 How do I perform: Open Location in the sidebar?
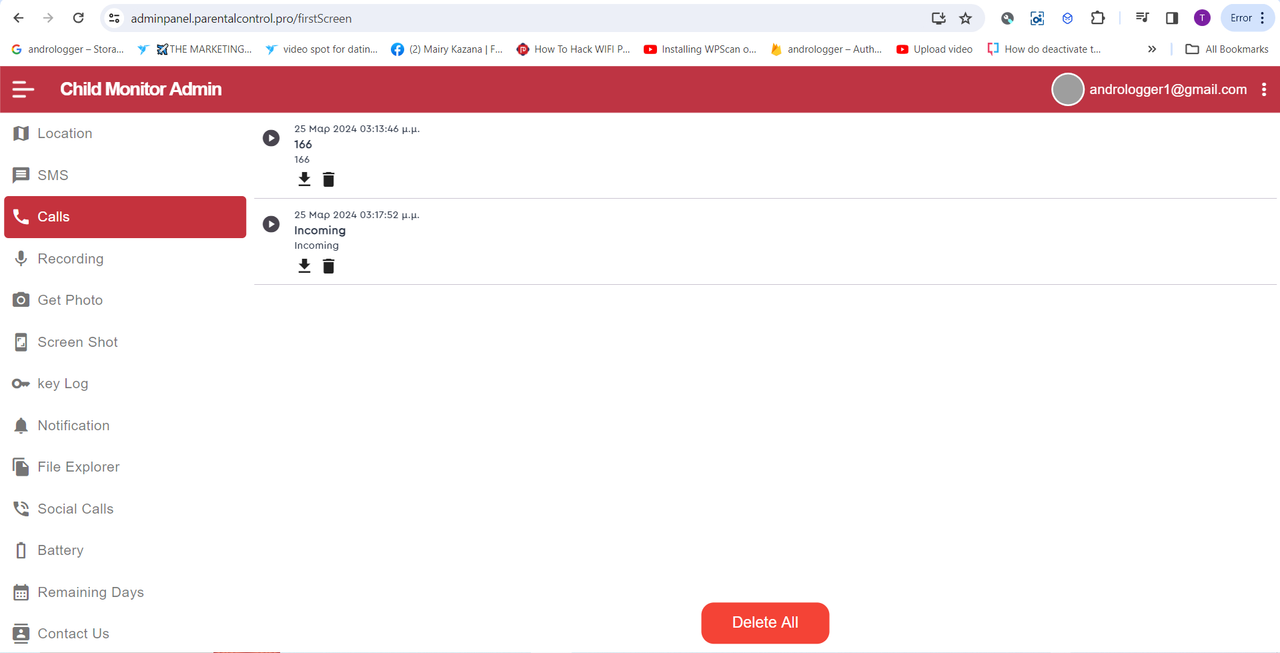(x=125, y=133)
